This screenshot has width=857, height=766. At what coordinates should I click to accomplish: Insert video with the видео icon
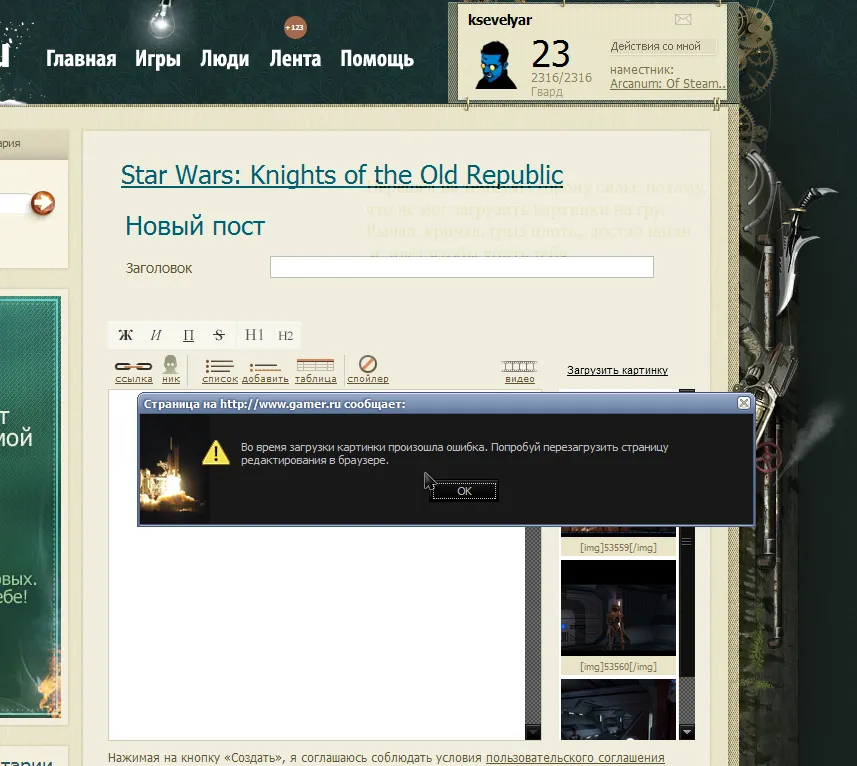coord(519,372)
